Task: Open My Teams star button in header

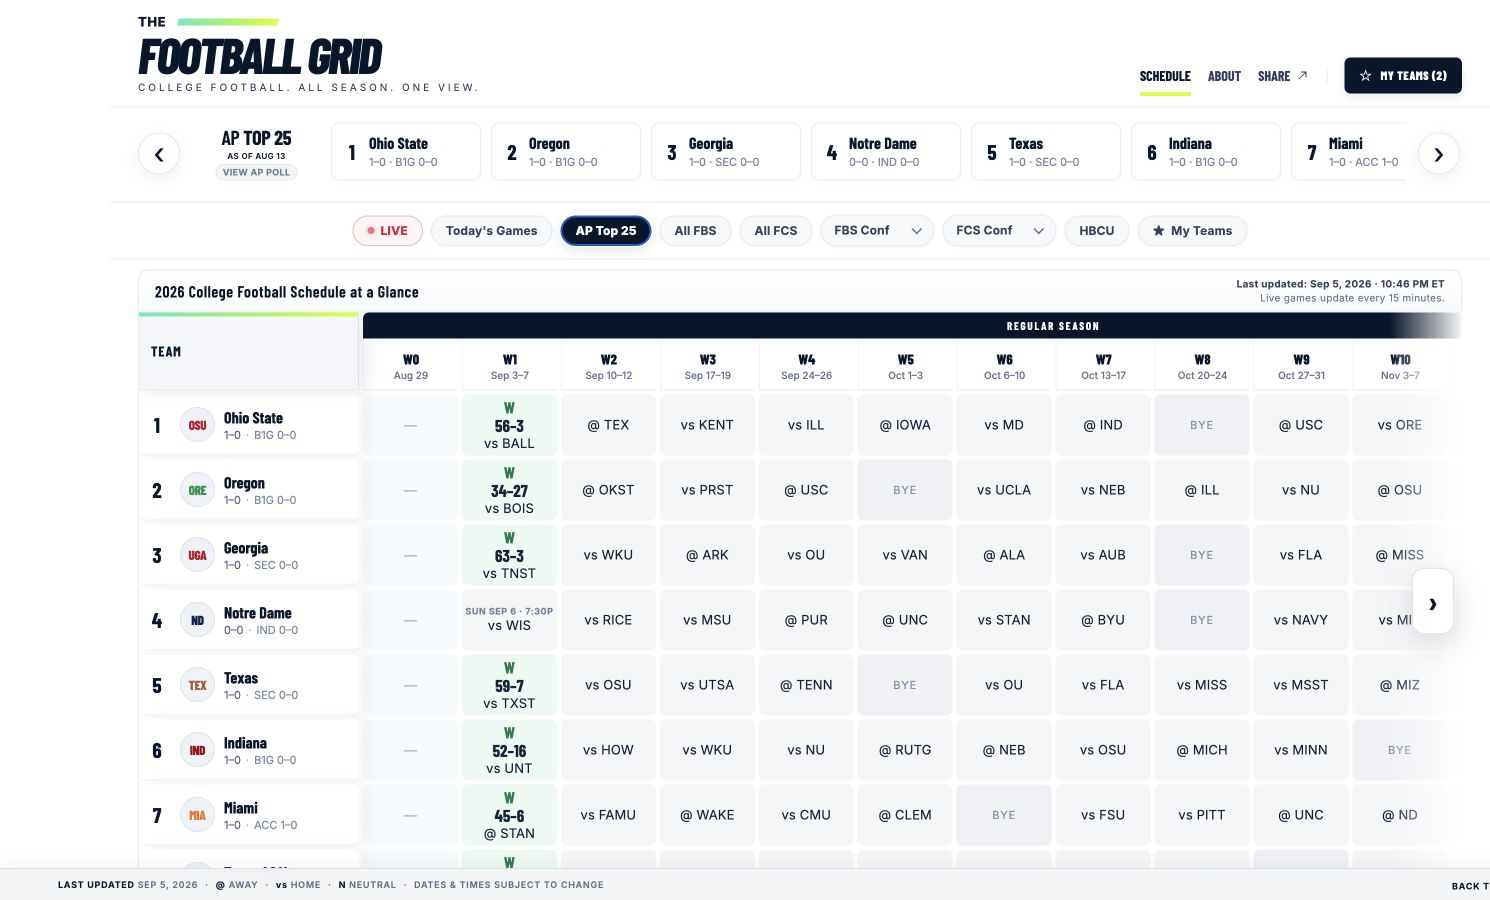Action: [x=1403, y=76]
